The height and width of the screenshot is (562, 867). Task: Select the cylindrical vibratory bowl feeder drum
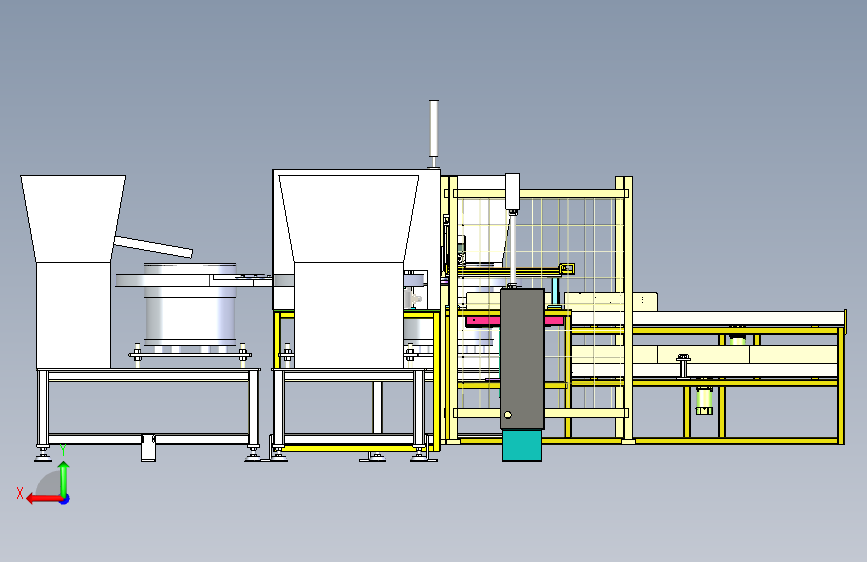point(190,305)
